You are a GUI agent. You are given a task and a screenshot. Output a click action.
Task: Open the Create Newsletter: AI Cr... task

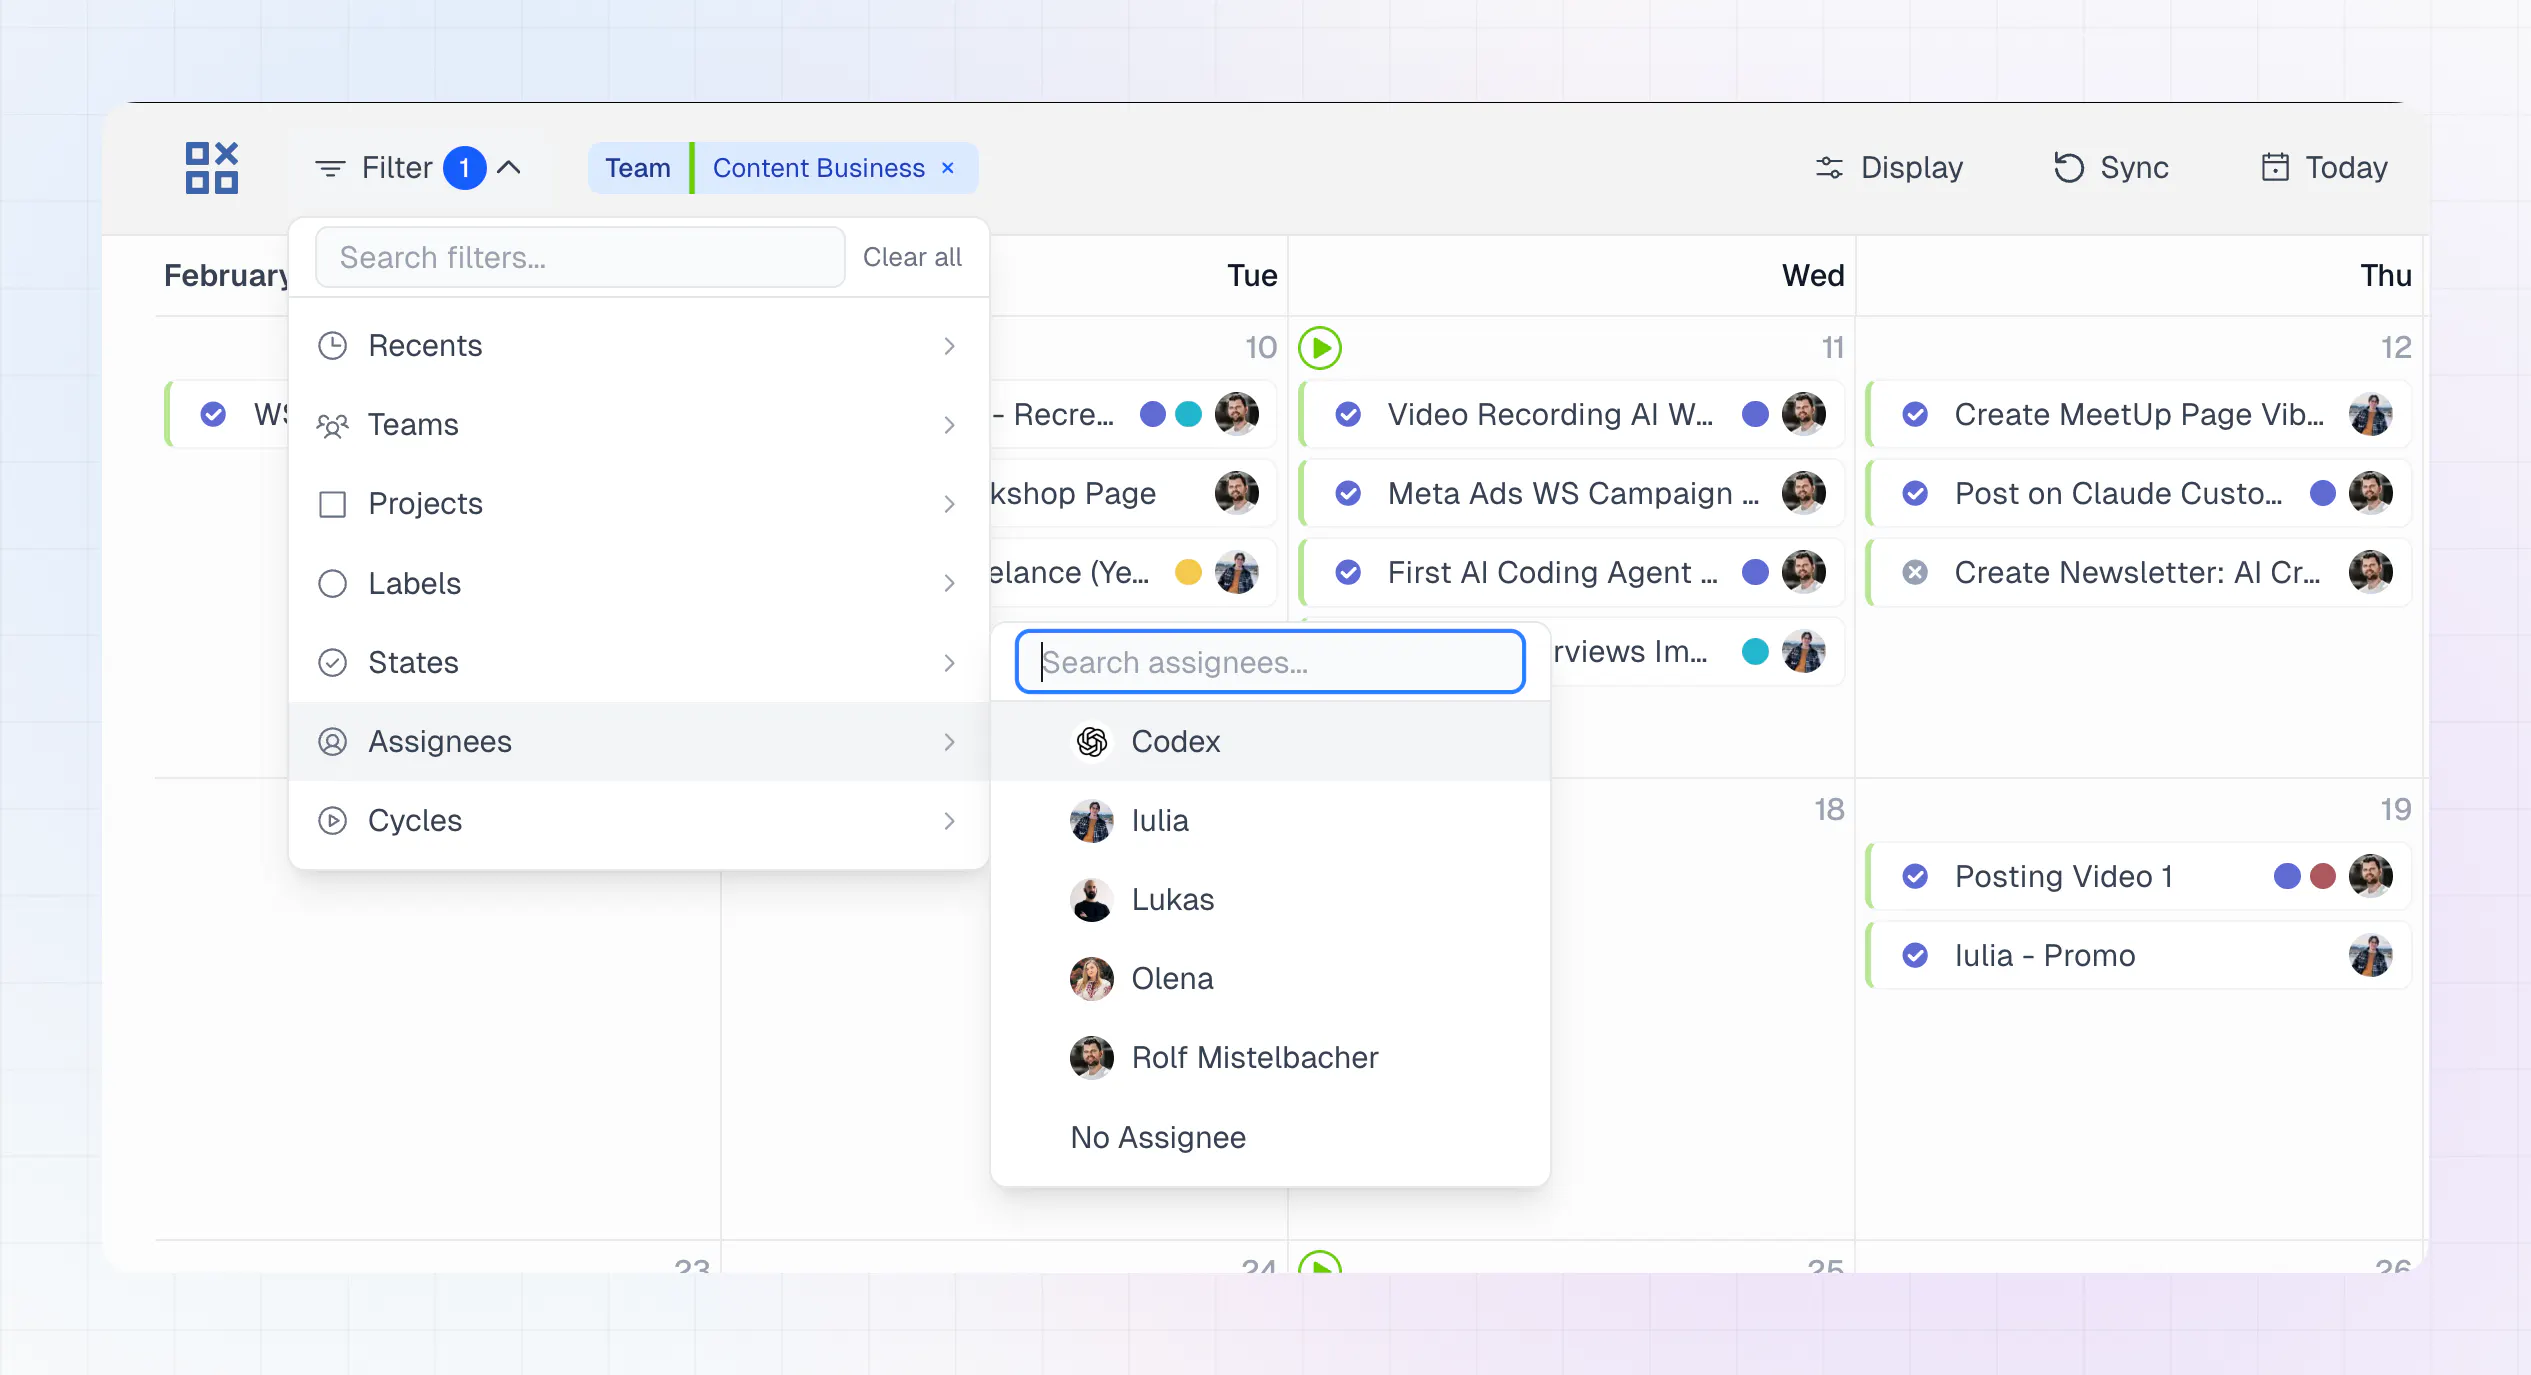[2139, 572]
